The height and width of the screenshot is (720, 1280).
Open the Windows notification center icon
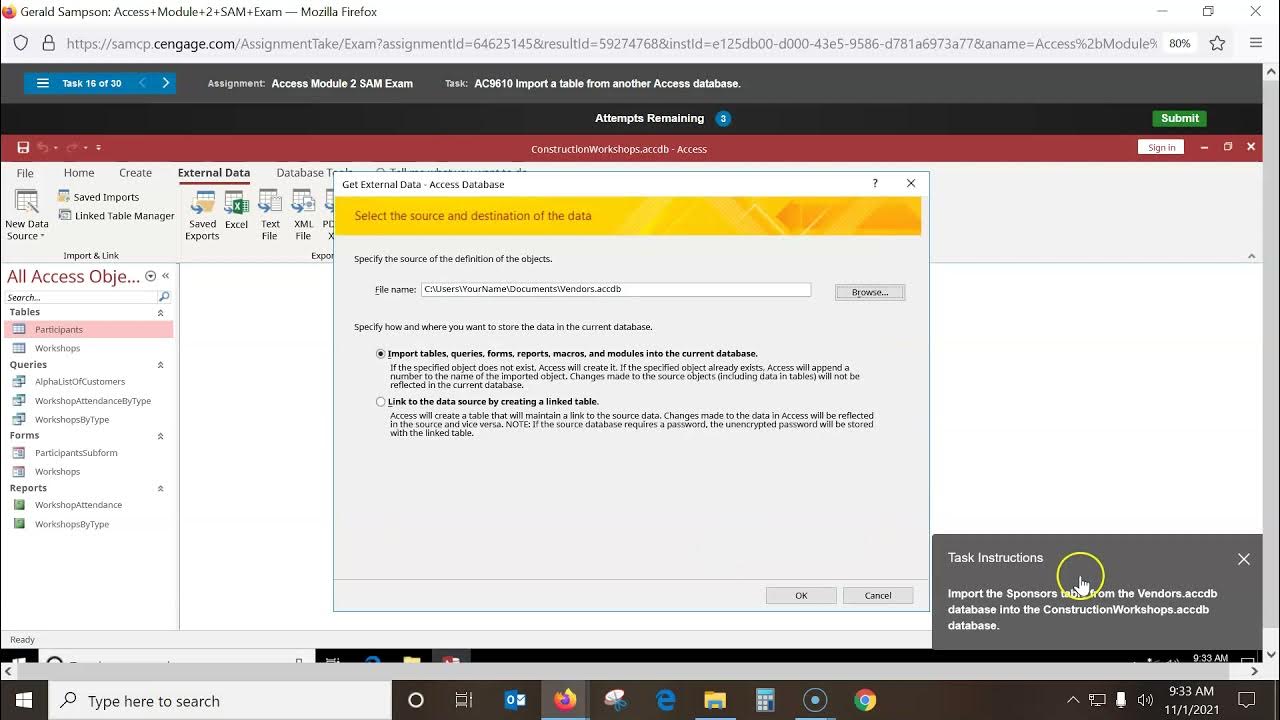(x=1247, y=700)
